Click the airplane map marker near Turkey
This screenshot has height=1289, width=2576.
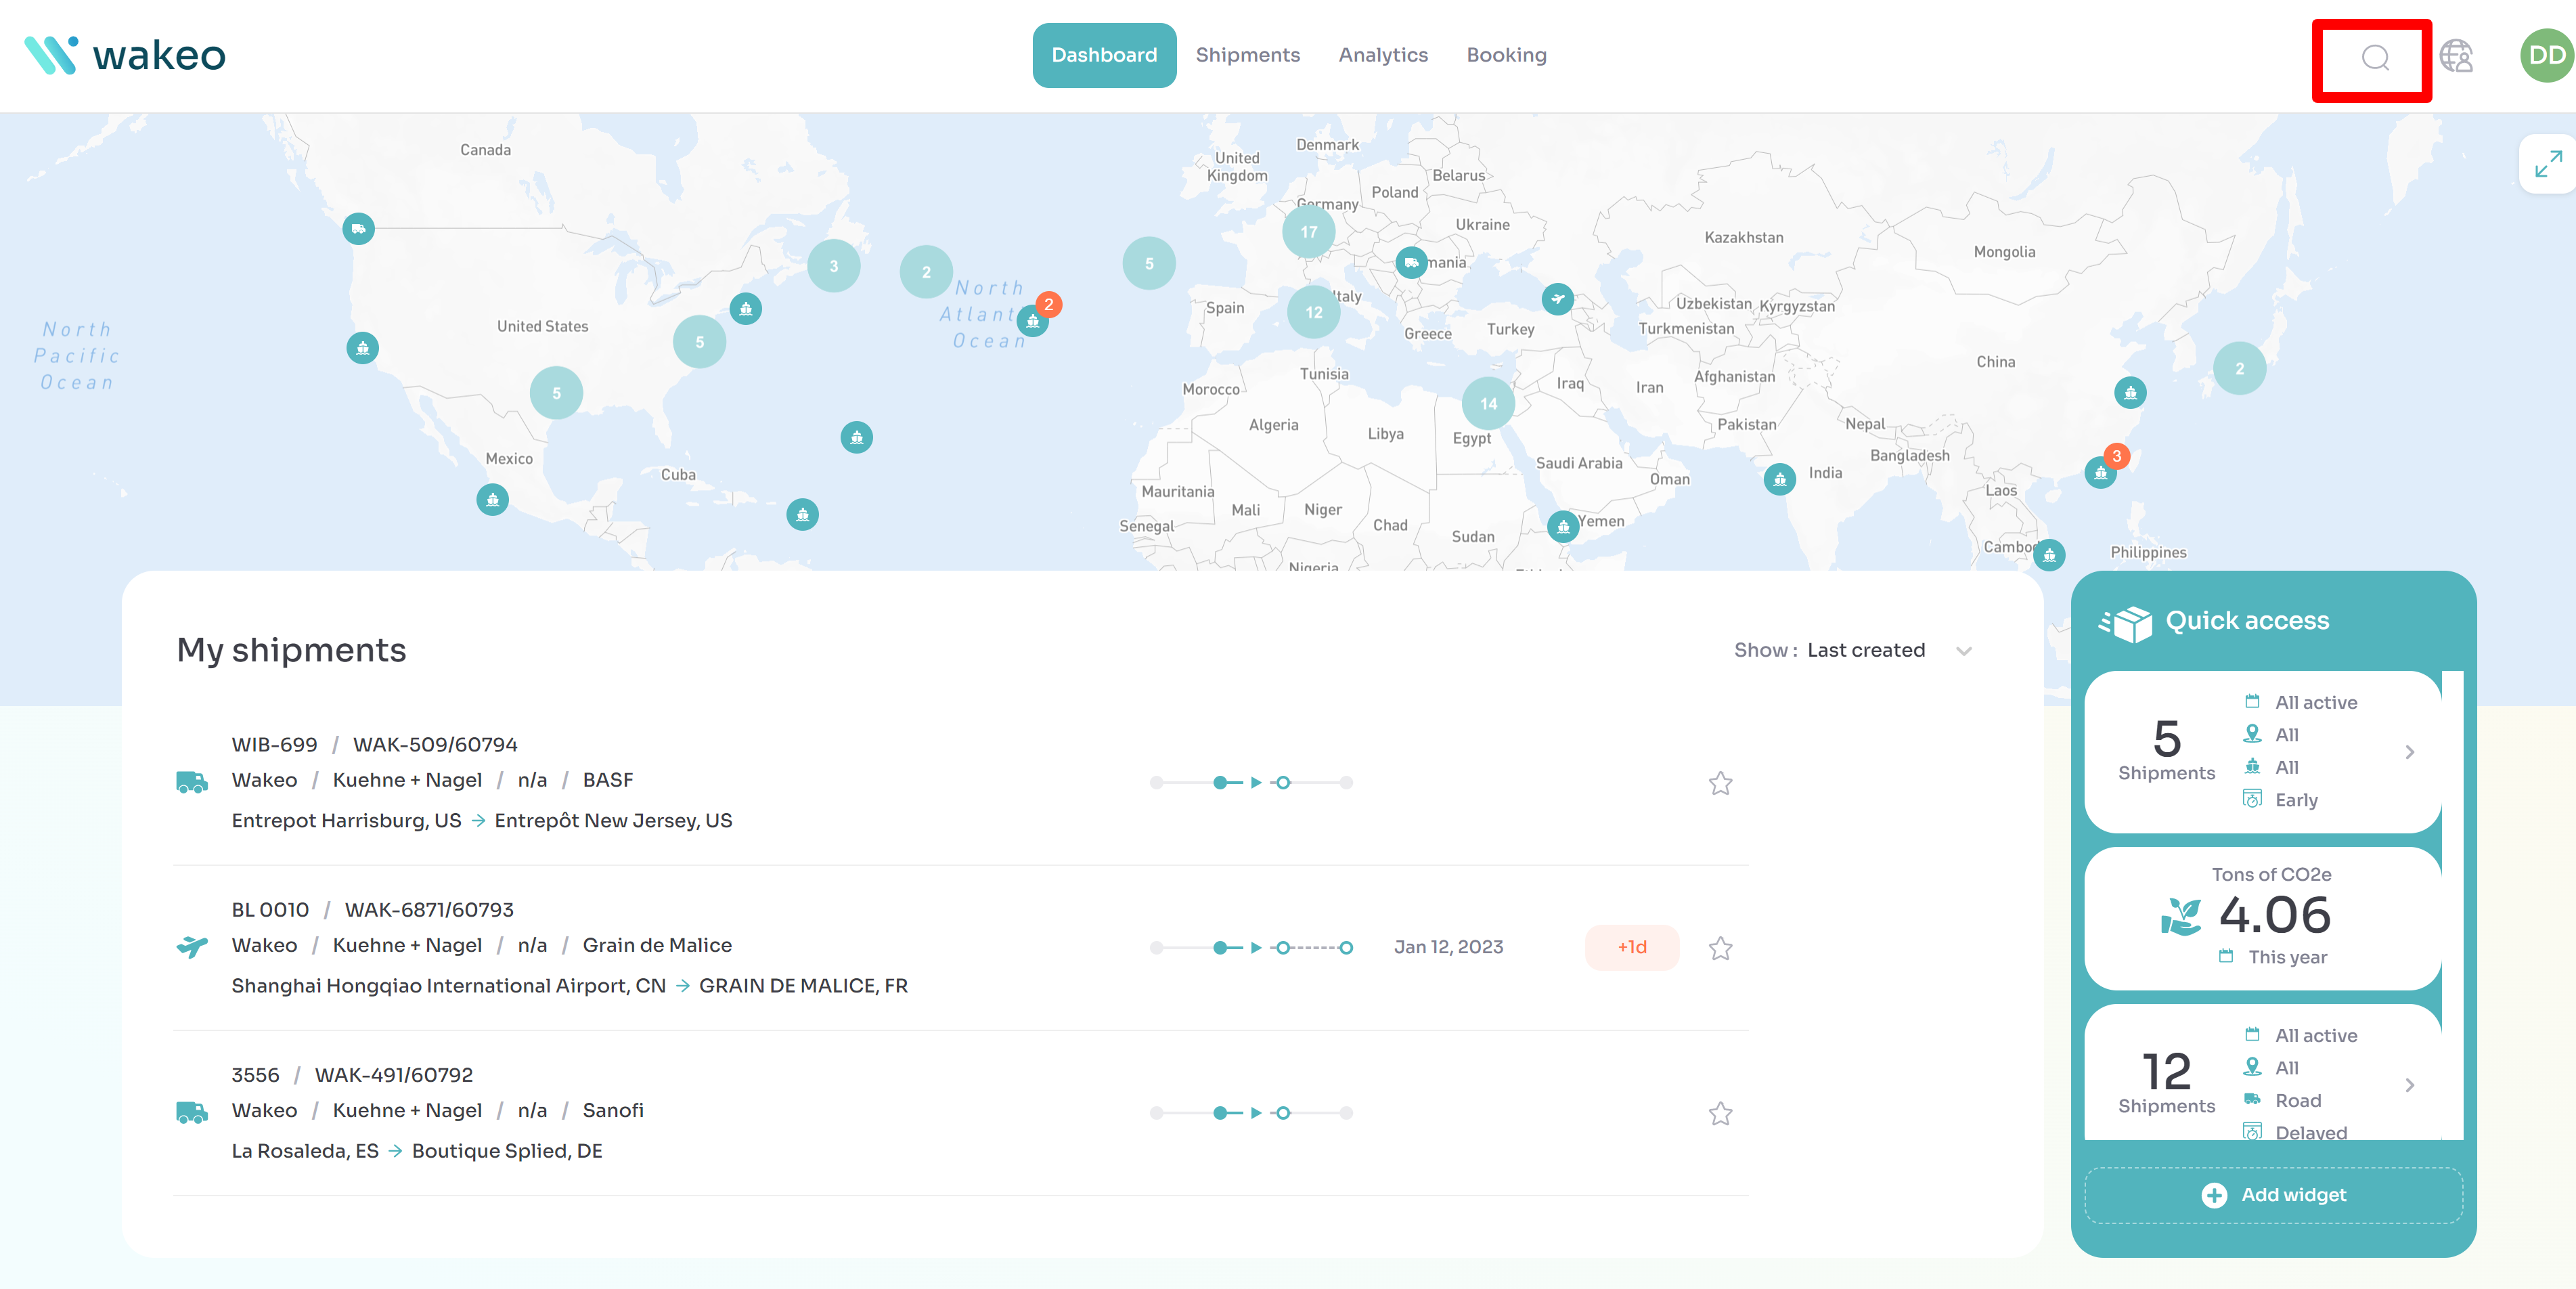[x=1557, y=298]
